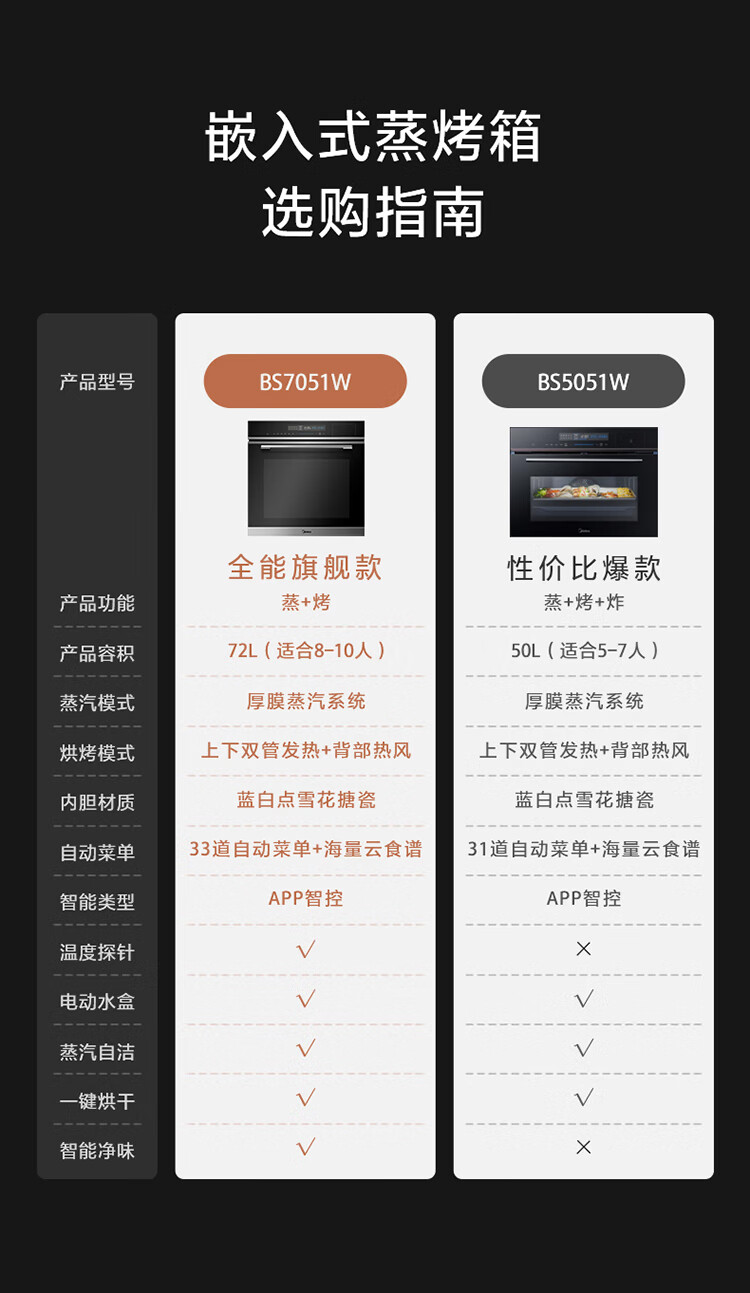Screen dimensions: 750x1293
Task: Select the 智能净味 row label
Action: click(x=97, y=1151)
